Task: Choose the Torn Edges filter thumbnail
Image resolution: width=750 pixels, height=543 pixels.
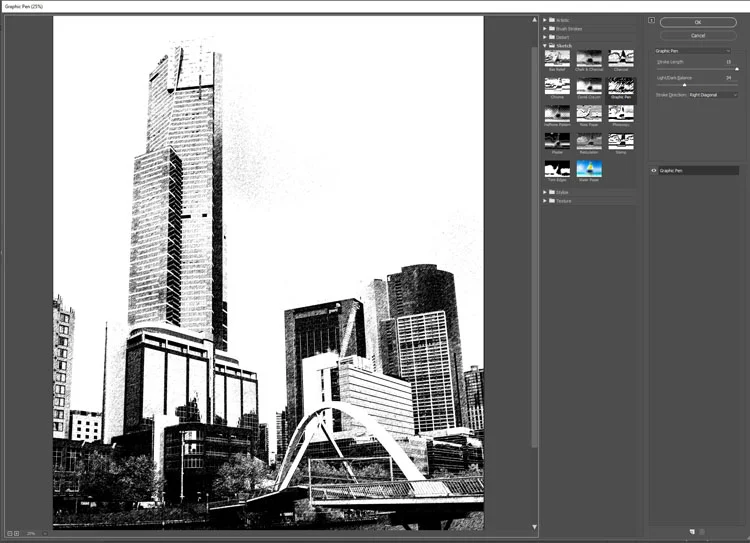Action: click(x=557, y=171)
